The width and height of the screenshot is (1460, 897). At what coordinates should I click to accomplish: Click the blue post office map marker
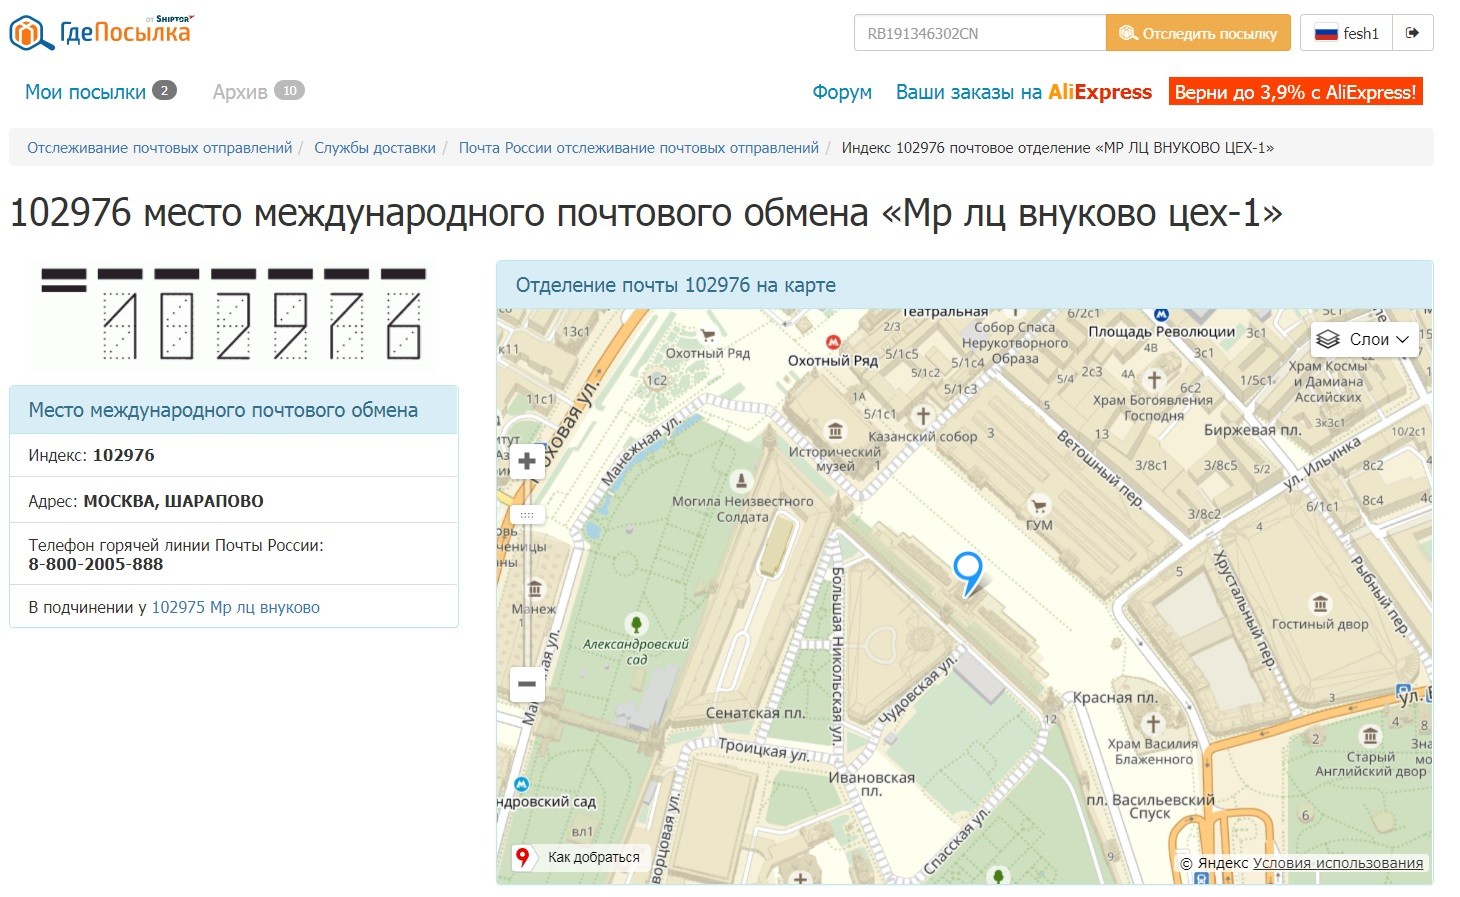tap(967, 572)
